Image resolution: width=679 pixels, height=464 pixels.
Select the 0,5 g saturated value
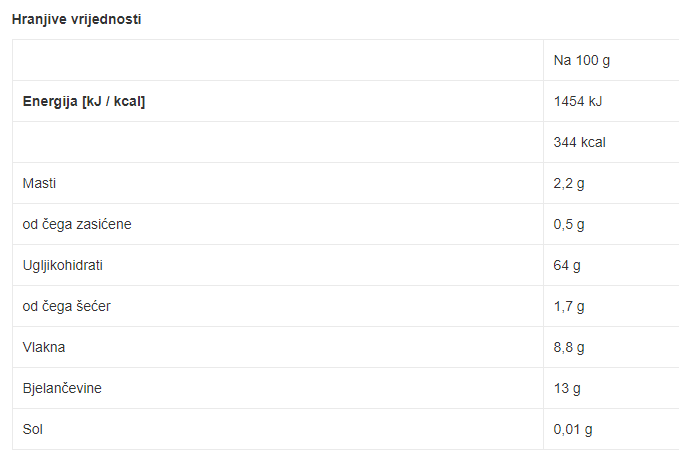[x=569, y=224]
